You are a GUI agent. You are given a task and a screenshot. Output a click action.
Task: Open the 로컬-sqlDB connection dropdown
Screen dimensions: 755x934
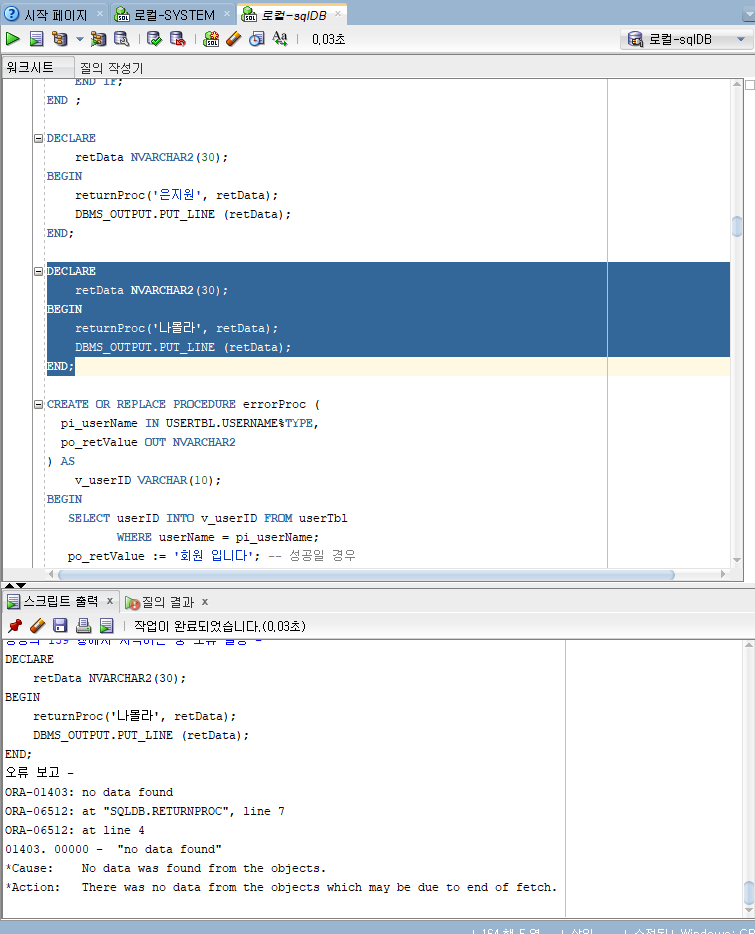686,39
